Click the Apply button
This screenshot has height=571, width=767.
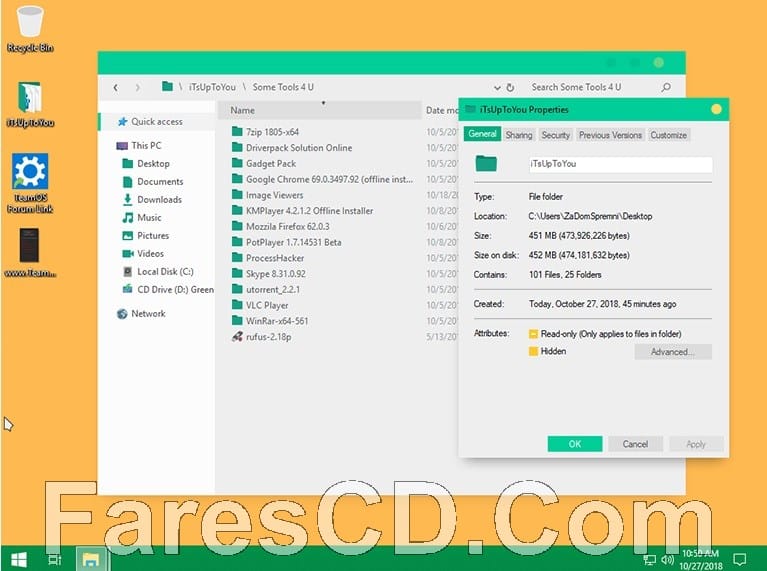point(696,444)
